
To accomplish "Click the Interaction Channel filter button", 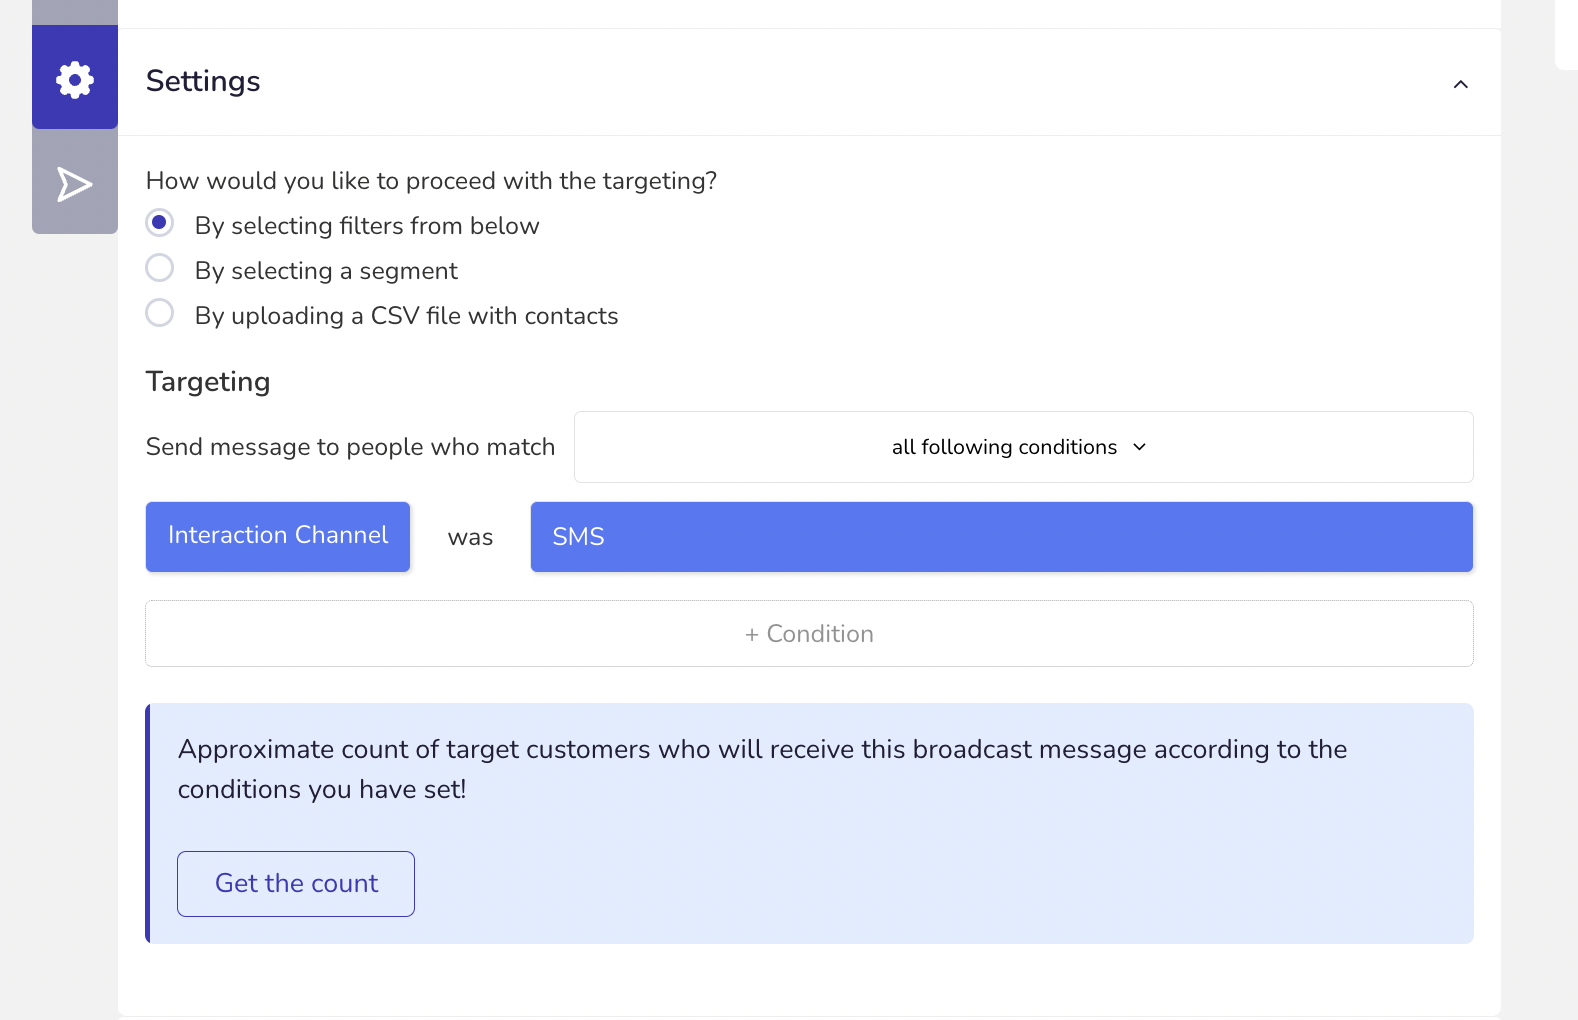I will tap(278, 536).
